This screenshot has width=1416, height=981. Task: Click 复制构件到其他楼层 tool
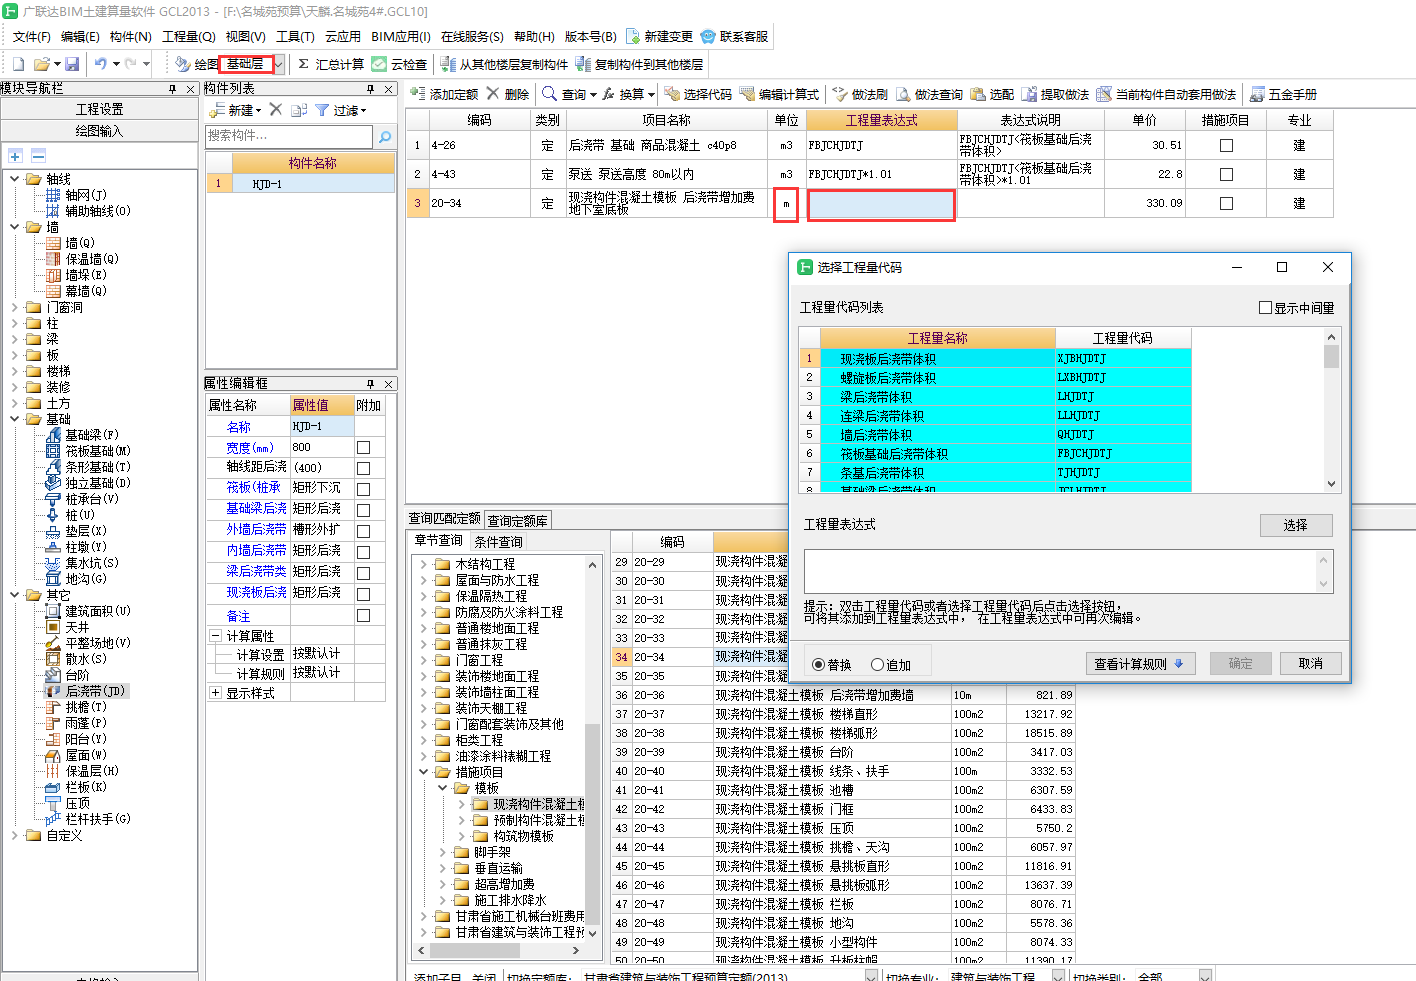coord(640,64)
